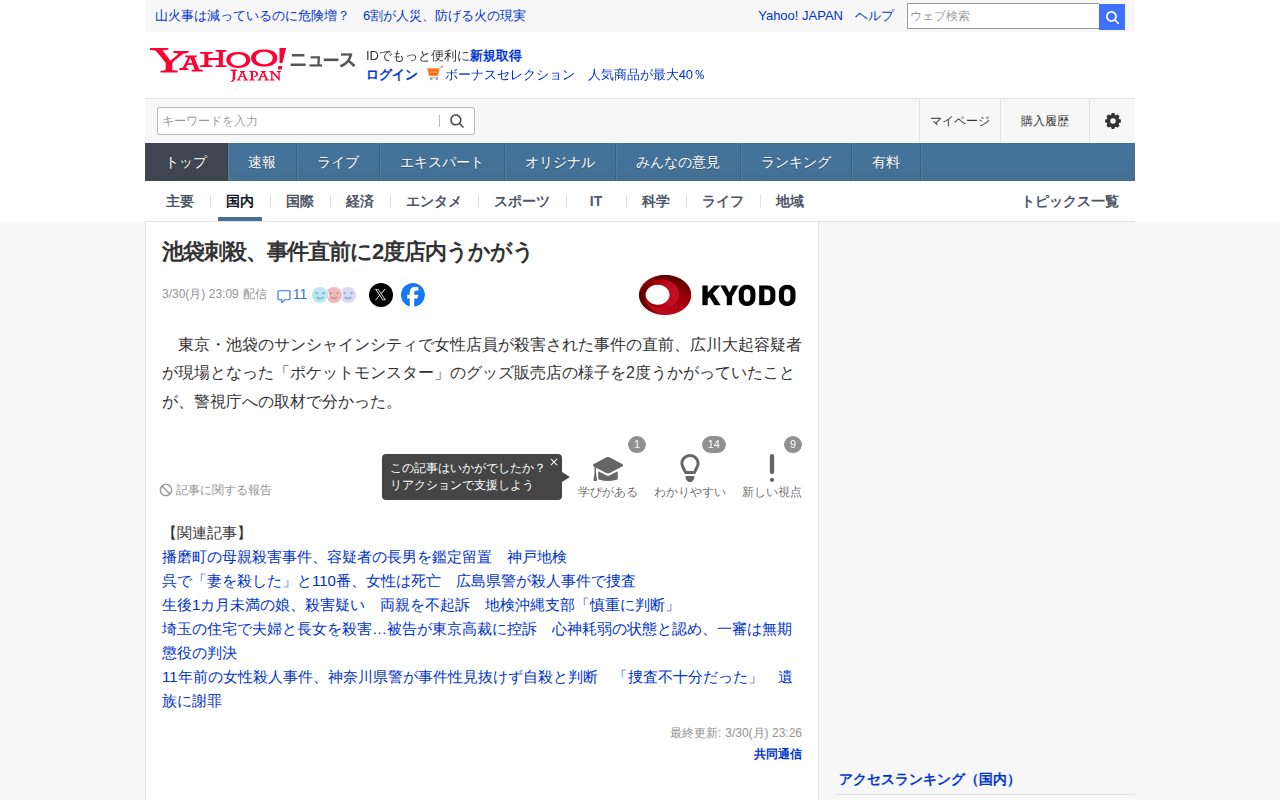
Task: Focus the キーワードを入力 search field
Action: click(x=298, y=121)
